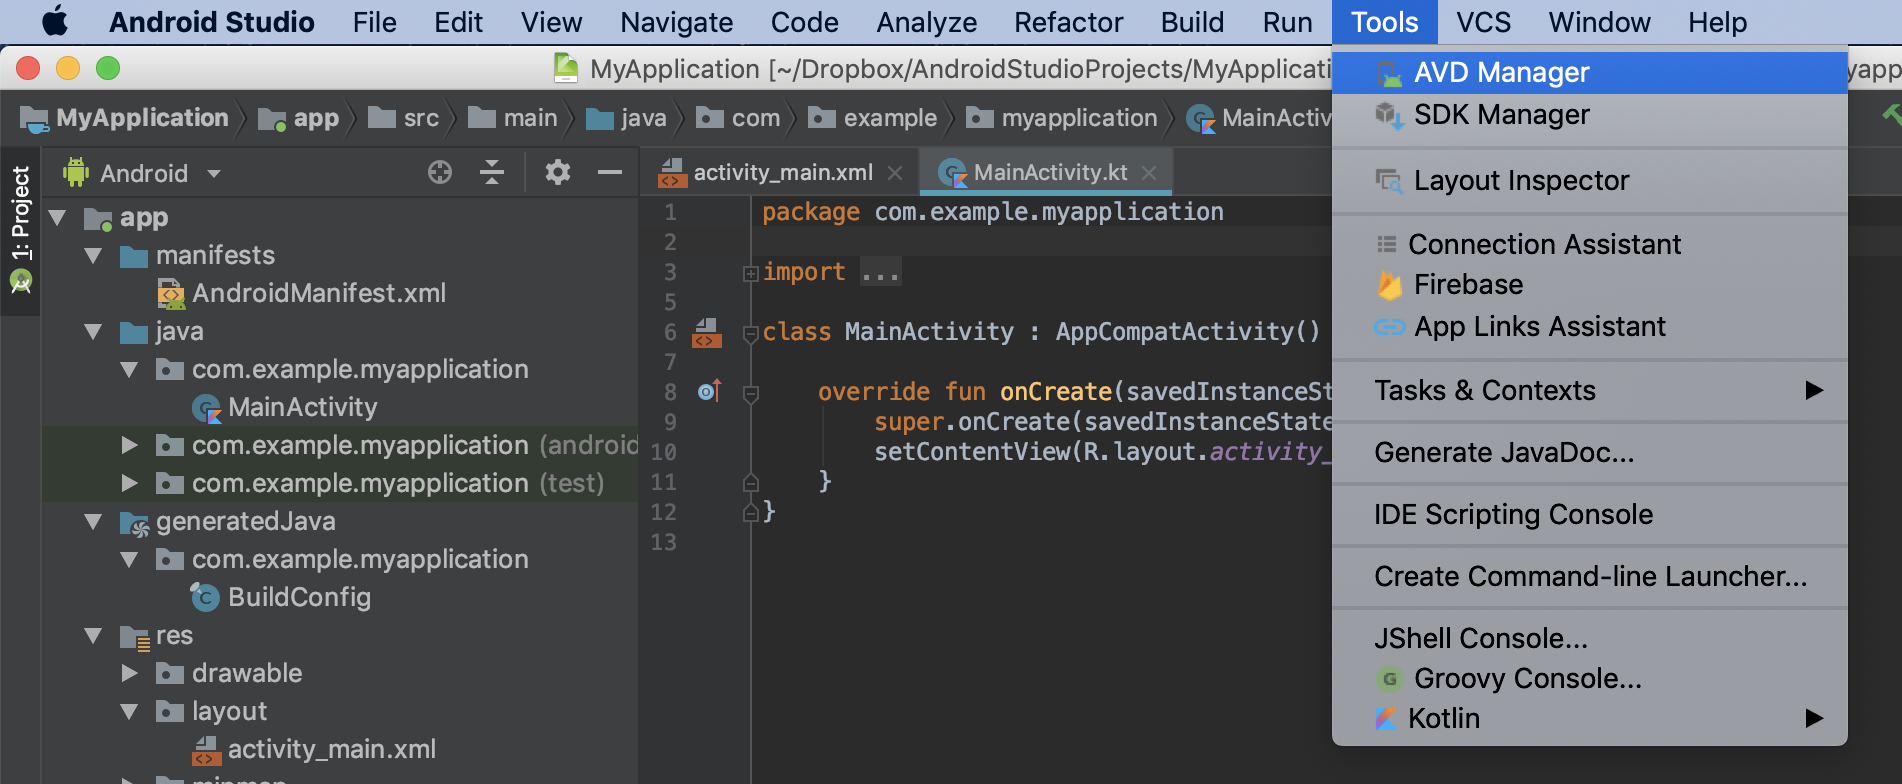Collapse the manifests folder

[x=93, y=255]
